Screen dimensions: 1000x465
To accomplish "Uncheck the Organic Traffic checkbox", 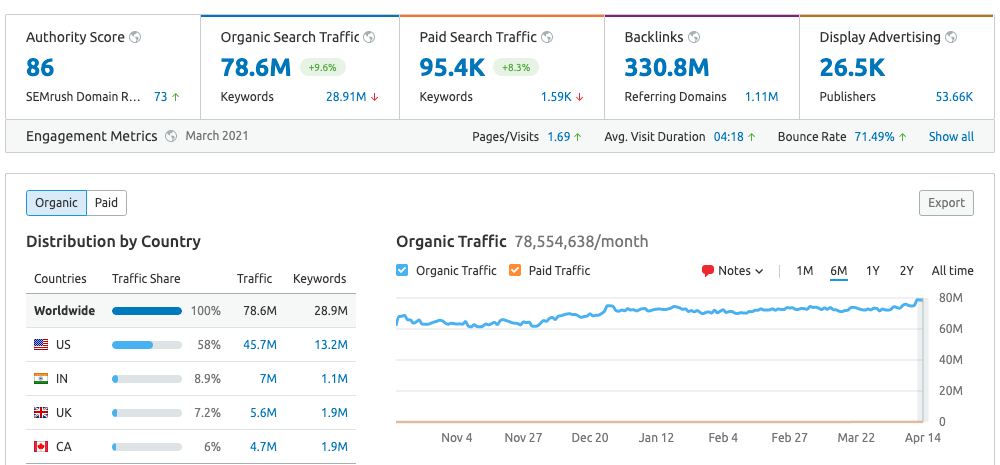I will pyautogui.click(x=402, y=270).
